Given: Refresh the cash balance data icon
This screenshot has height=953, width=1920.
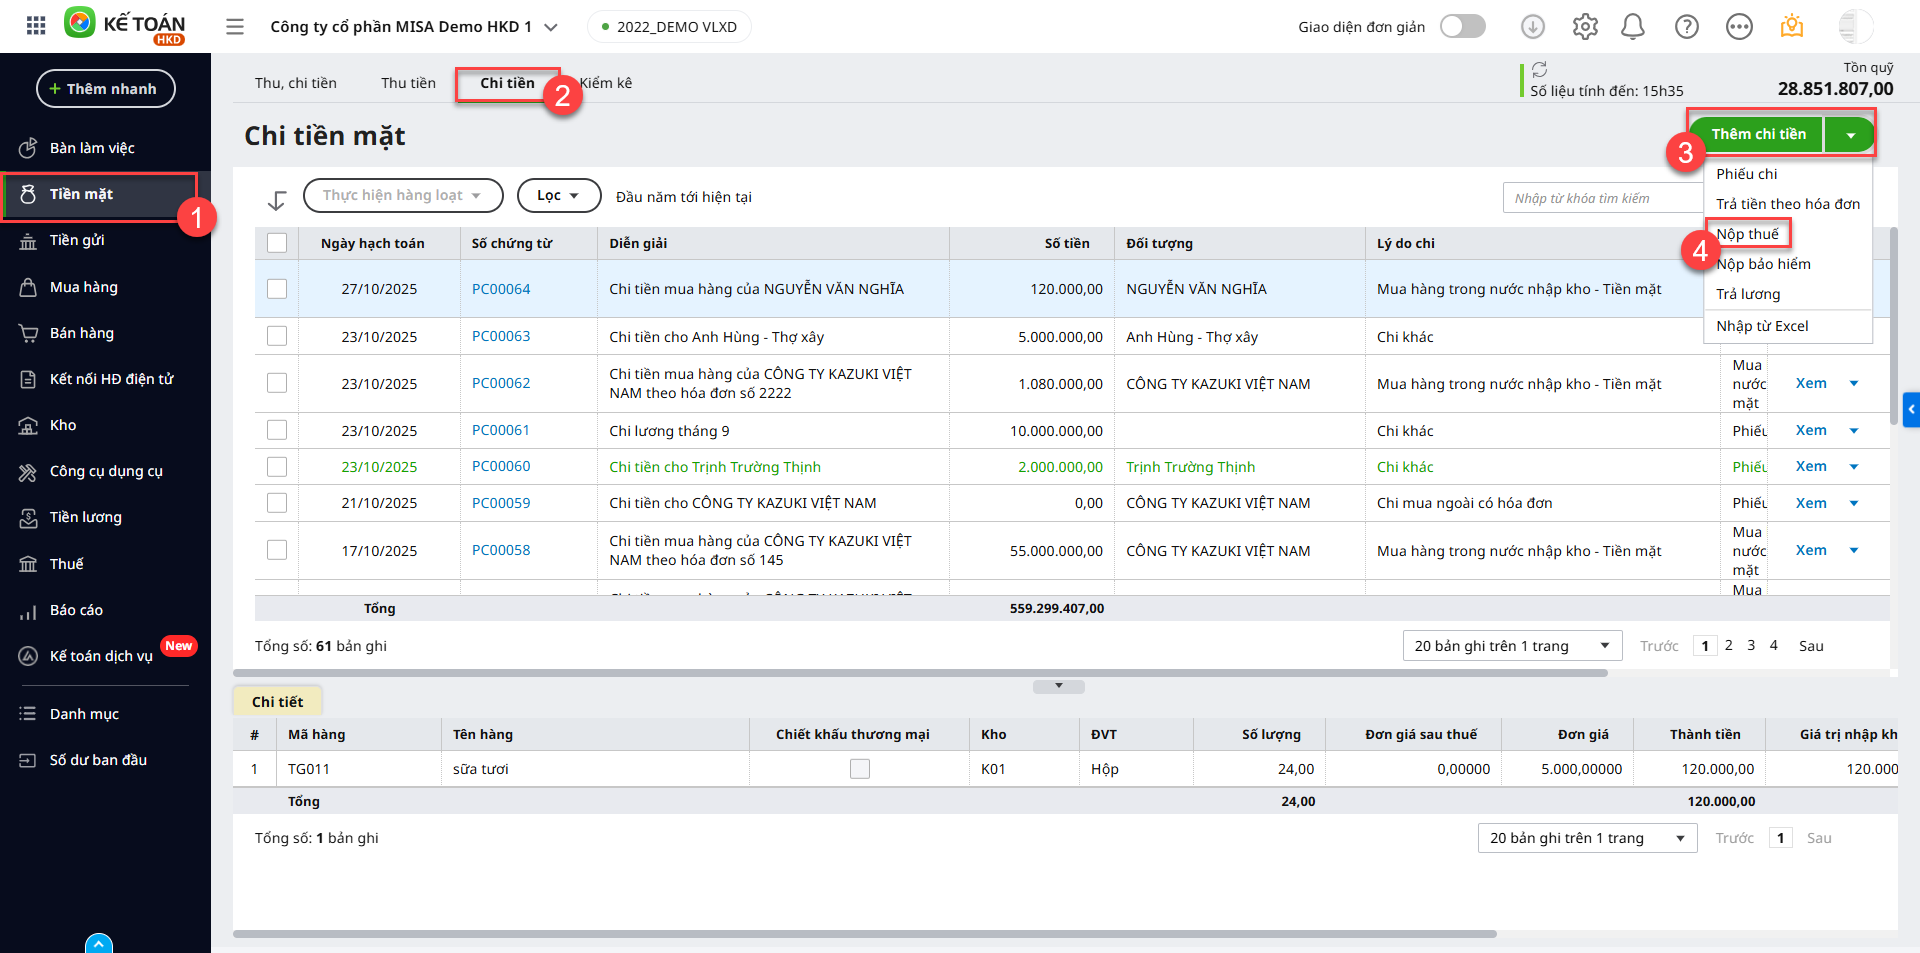Looking at the screenshot, I should coord(1540,69).
